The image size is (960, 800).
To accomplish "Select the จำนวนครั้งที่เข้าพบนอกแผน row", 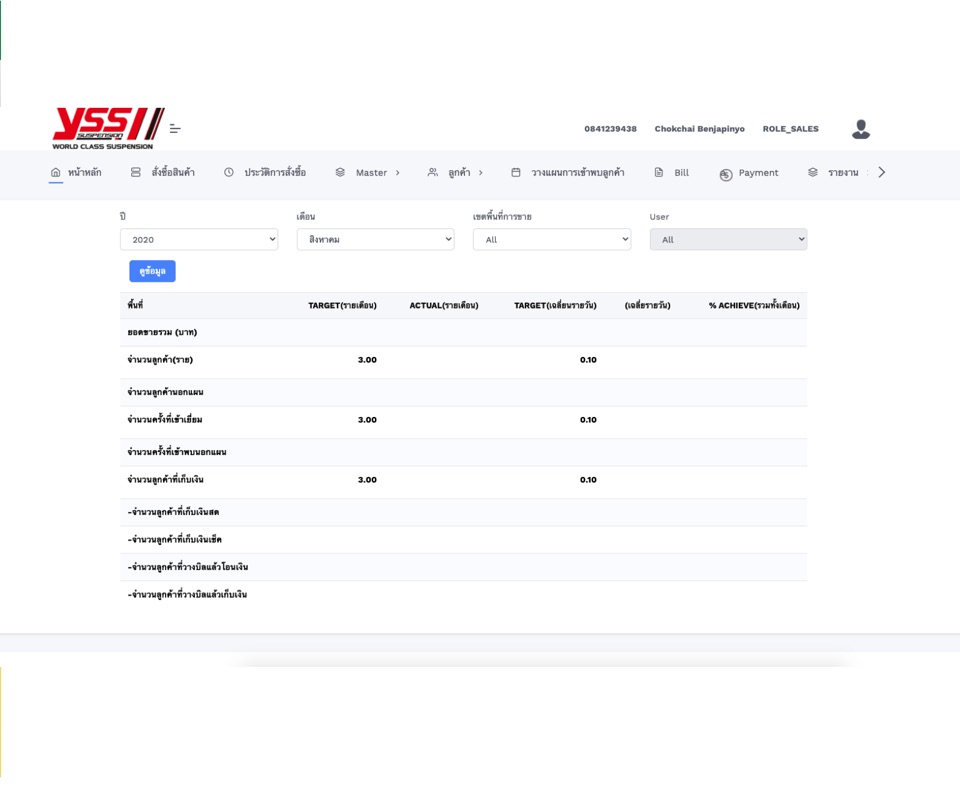I will click(x=463, y=452).
